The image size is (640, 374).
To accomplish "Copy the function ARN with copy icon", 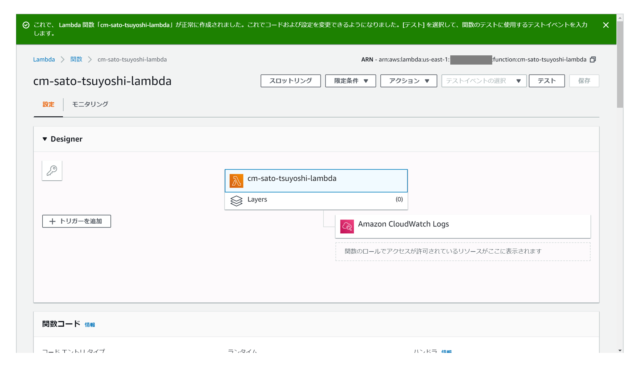I will point(593,60).
